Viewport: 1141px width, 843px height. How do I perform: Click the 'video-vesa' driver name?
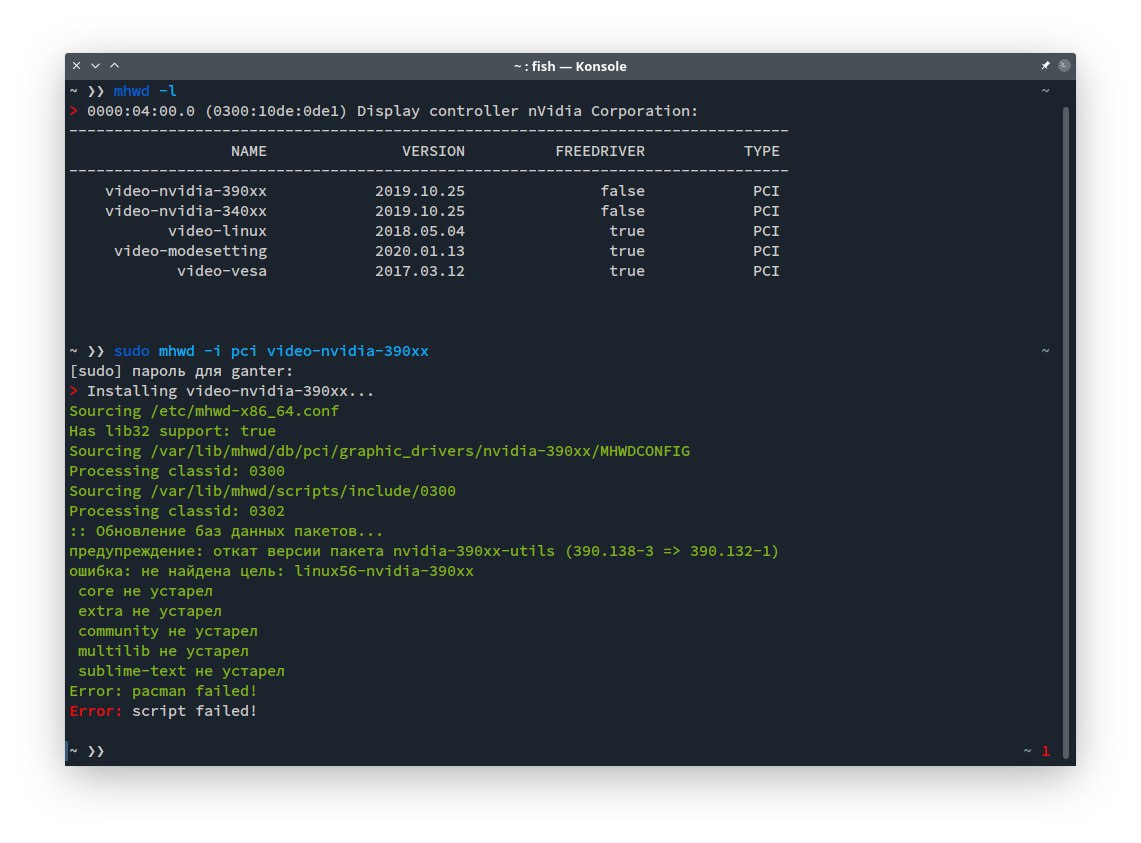(x=222, y=271)
